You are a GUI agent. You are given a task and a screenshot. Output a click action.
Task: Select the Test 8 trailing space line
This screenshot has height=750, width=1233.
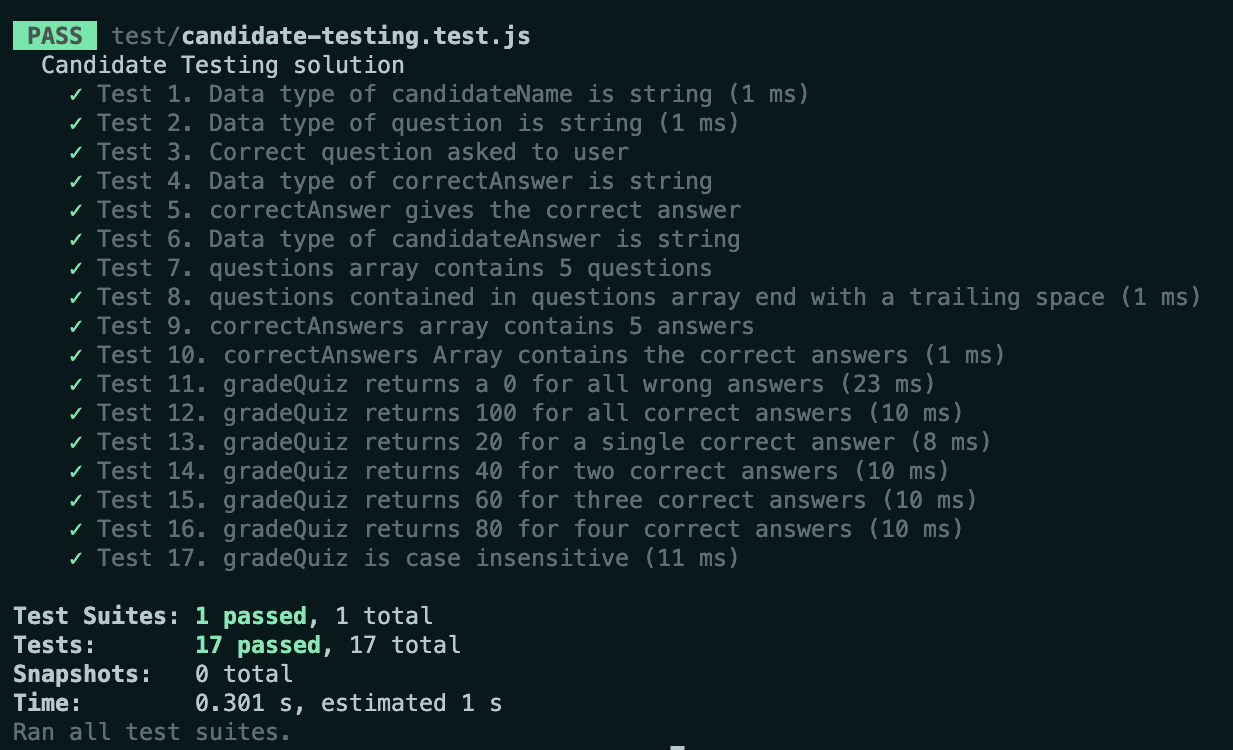[x=648, y=298]
